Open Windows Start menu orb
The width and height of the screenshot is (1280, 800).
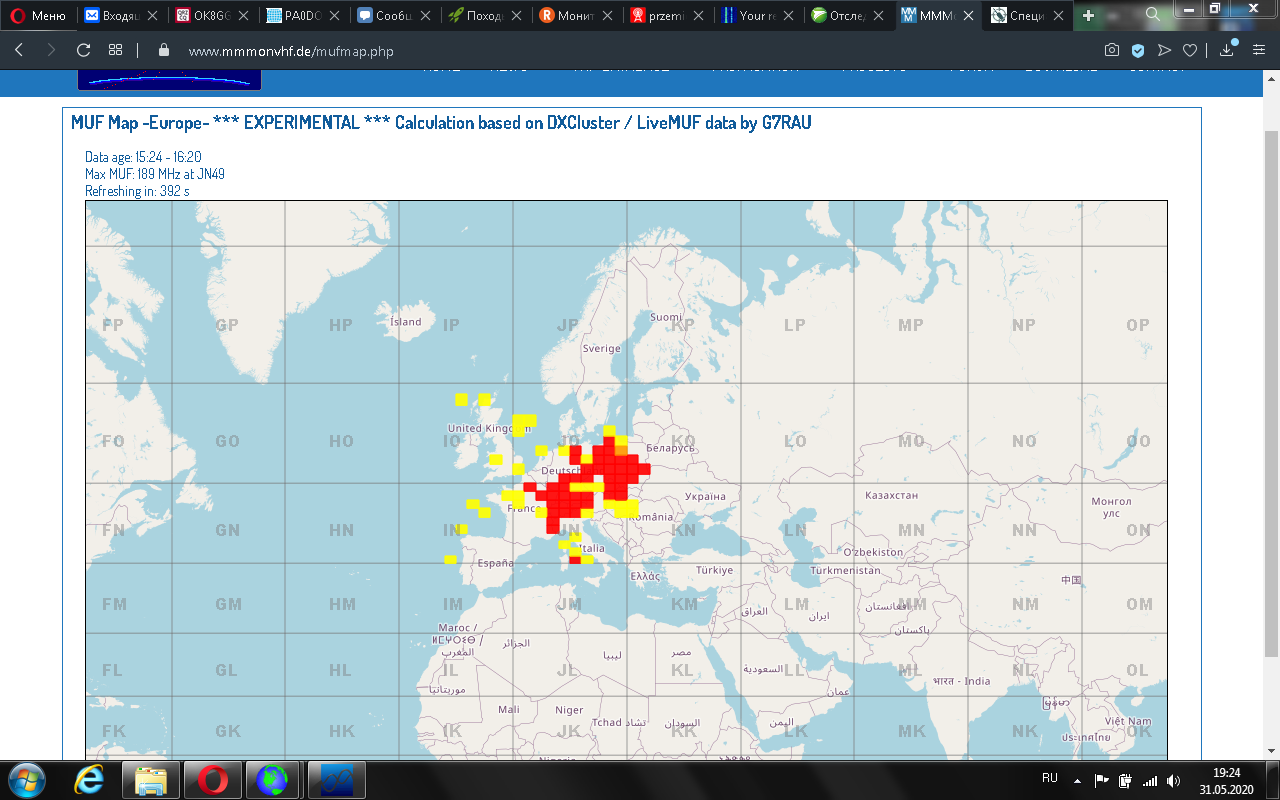[x=26, y=779]
